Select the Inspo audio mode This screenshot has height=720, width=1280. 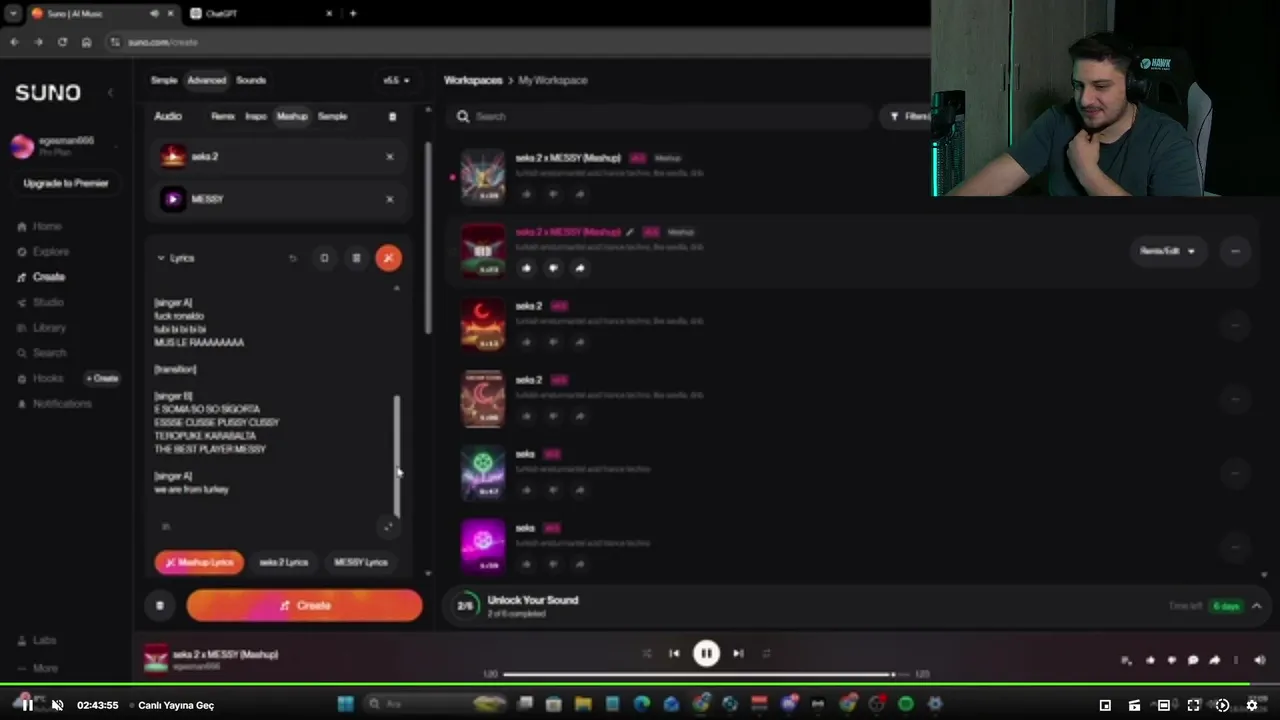pos(256,116)
